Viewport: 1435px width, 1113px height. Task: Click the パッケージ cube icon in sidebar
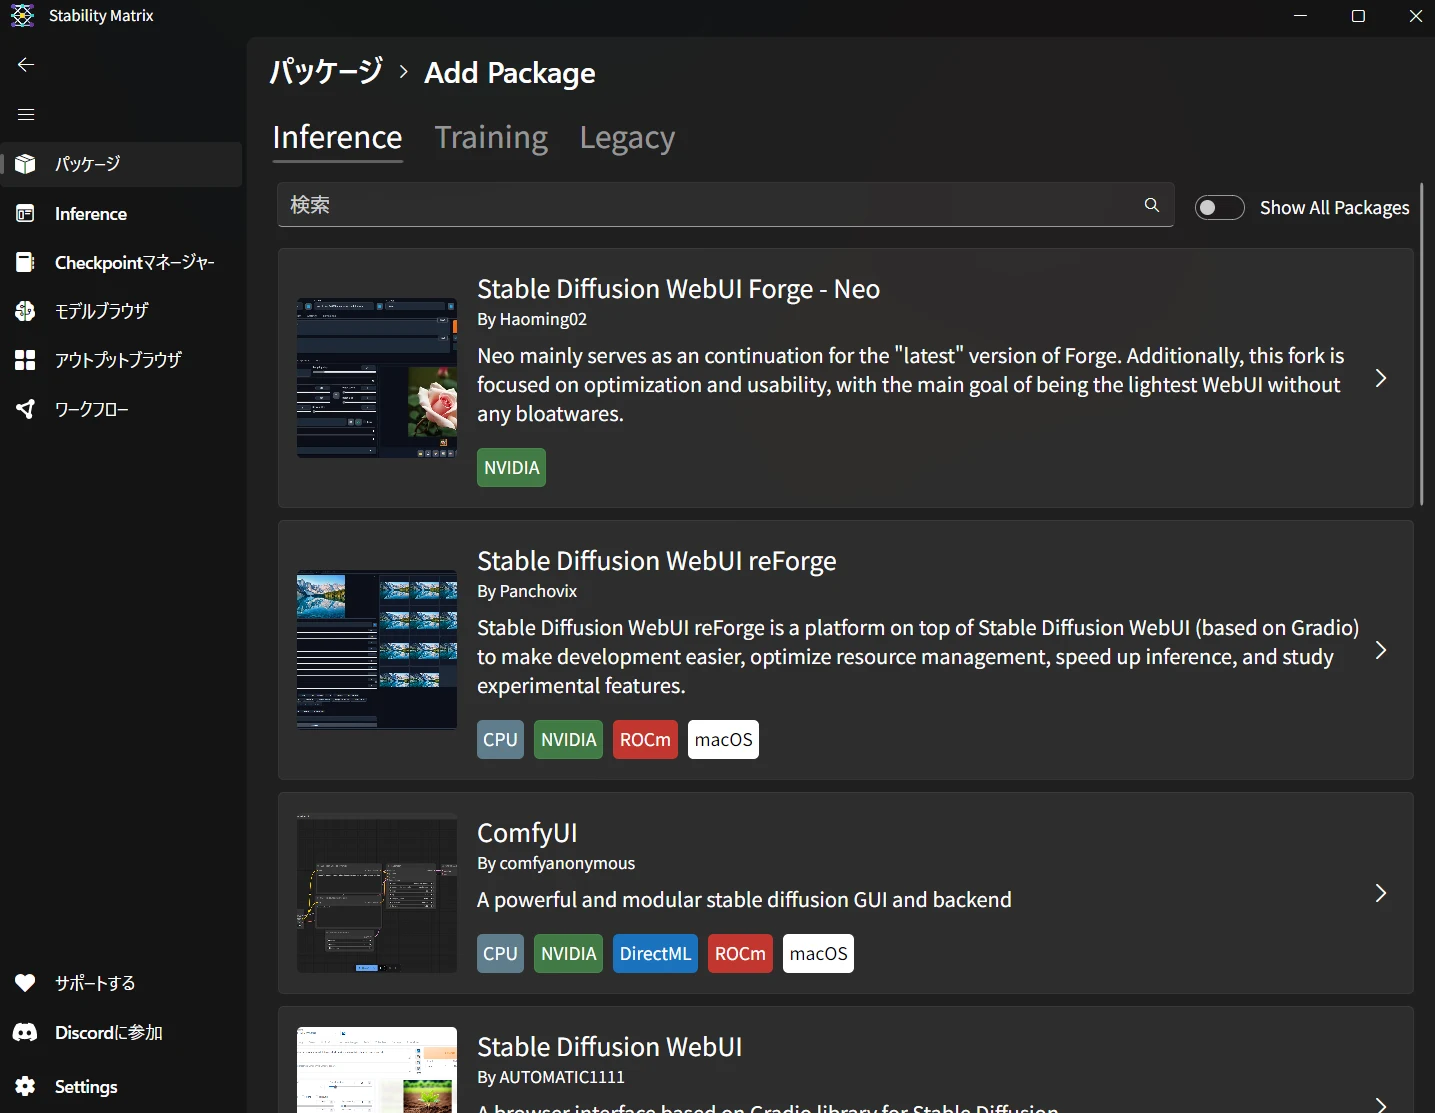pyautogui.click(x=26, y=164)
